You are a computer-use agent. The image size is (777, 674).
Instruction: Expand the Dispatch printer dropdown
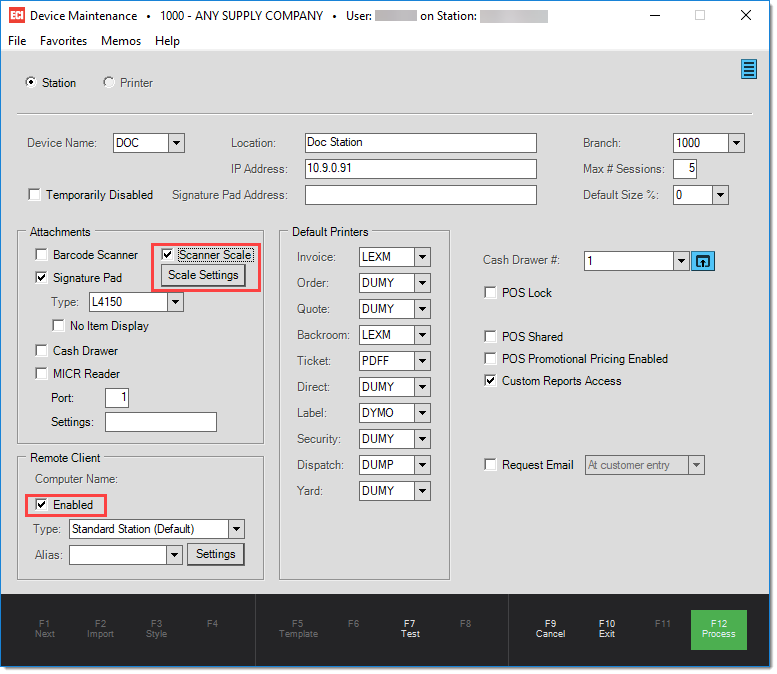[x=424, y=466]
